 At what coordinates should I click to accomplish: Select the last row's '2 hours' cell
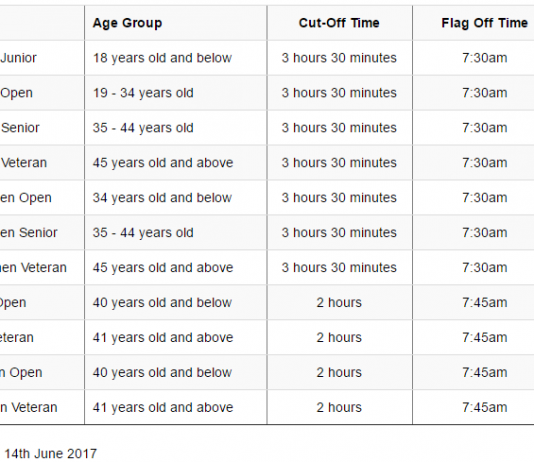(339, 407)
